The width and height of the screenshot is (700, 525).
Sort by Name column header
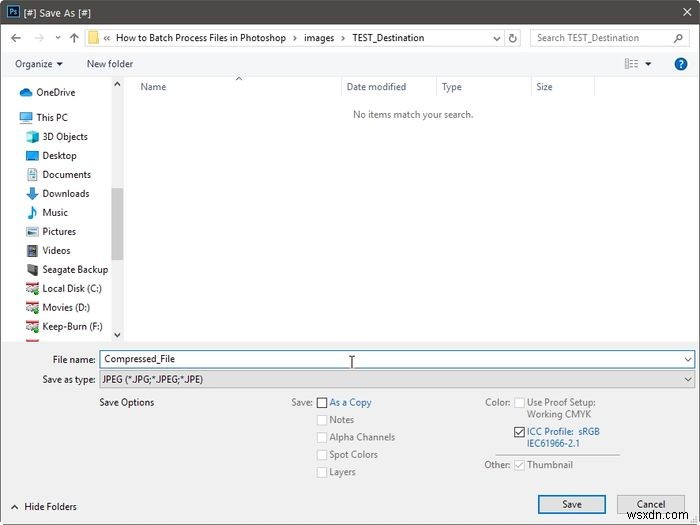pos(153,87)
